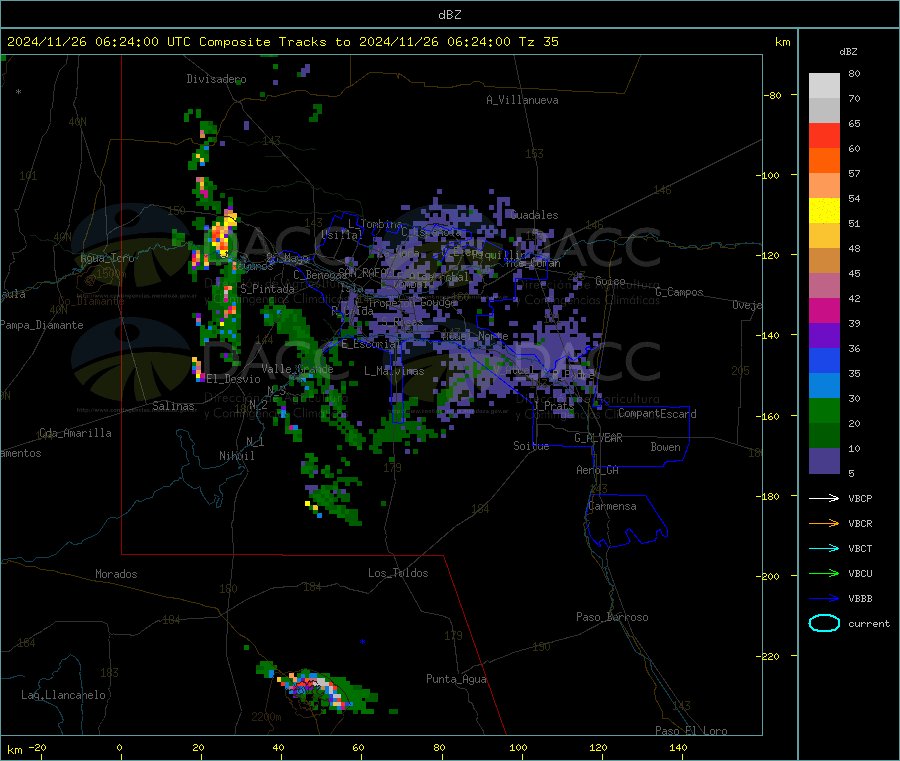The width and height of the screenshot is (900, 761).
Task: Click the cyan VBCT arrow in legend
Action: (824, 548)
